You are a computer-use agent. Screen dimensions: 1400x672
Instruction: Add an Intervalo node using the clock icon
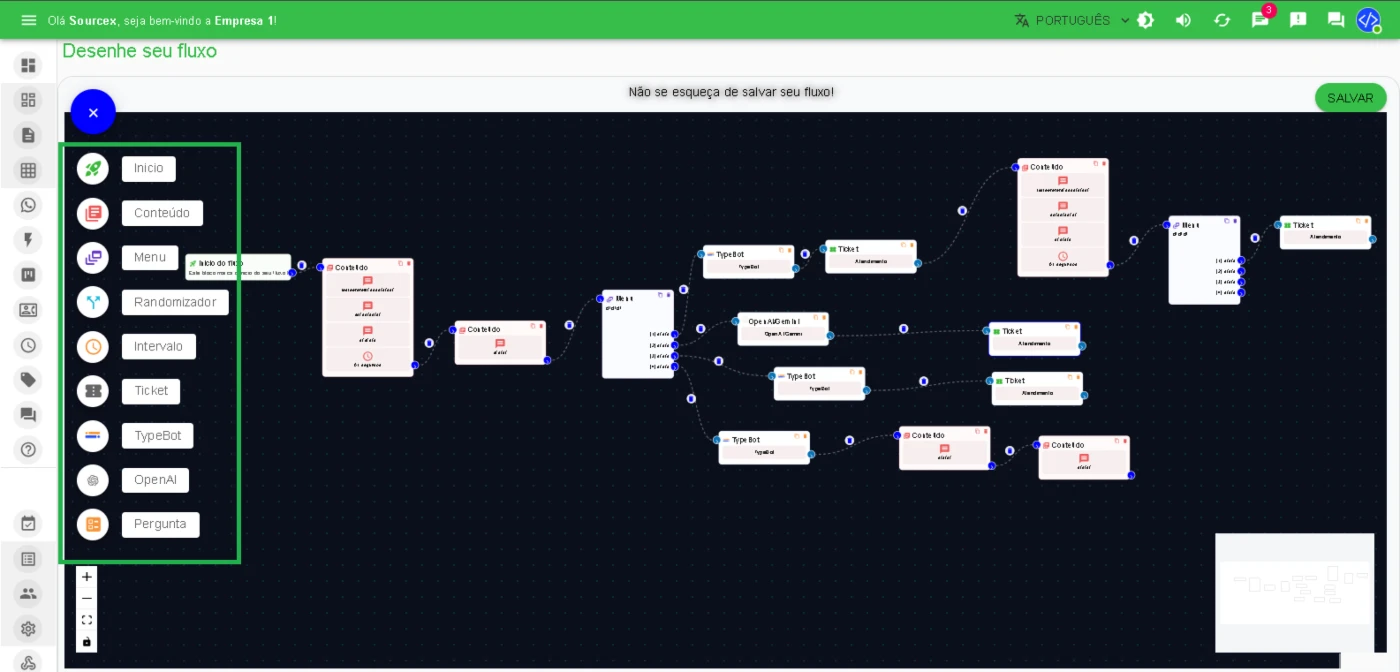tap(93, 346)
